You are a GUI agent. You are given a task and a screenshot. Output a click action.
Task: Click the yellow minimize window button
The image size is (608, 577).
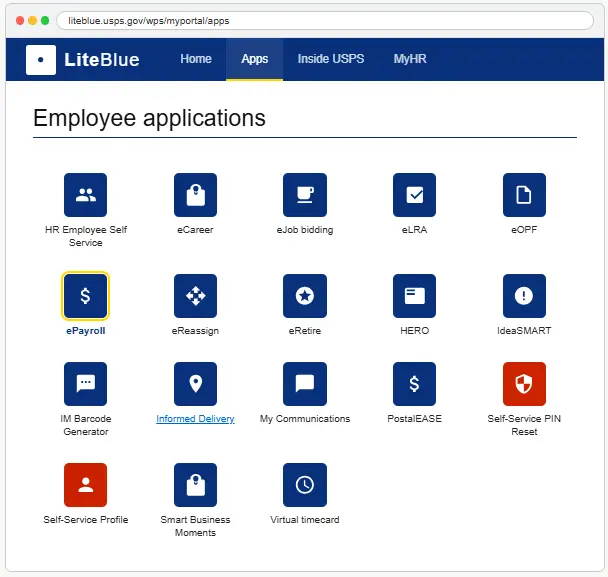click(33, 21)
